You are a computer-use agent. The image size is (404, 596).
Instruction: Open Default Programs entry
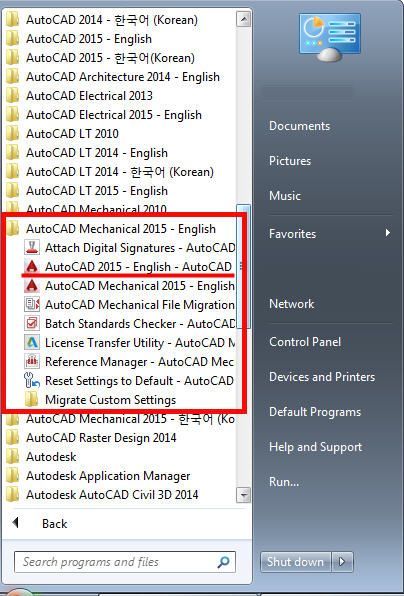(315, 412)
